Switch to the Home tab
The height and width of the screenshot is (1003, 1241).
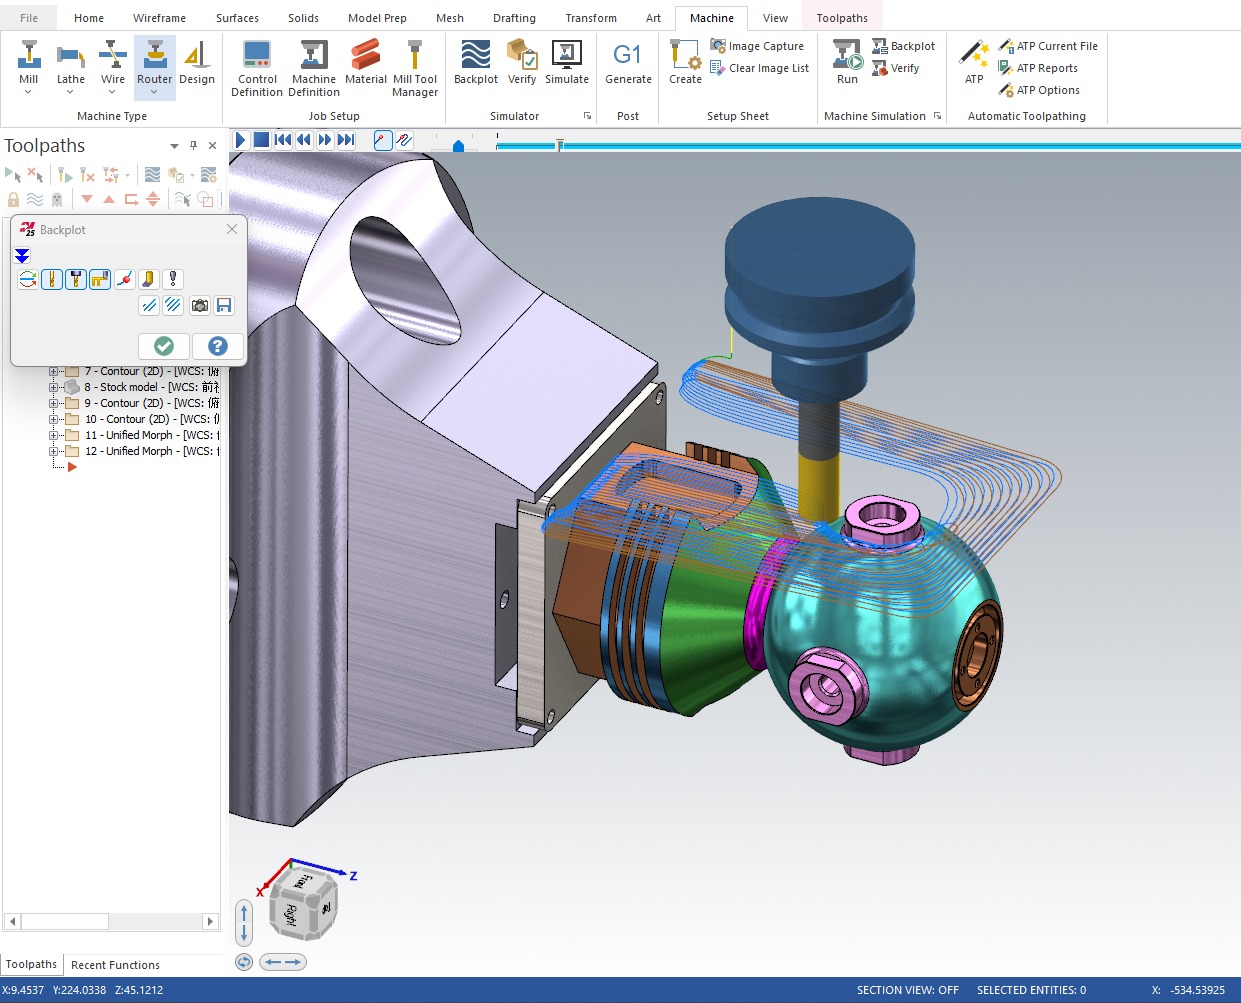coord(89,18)
